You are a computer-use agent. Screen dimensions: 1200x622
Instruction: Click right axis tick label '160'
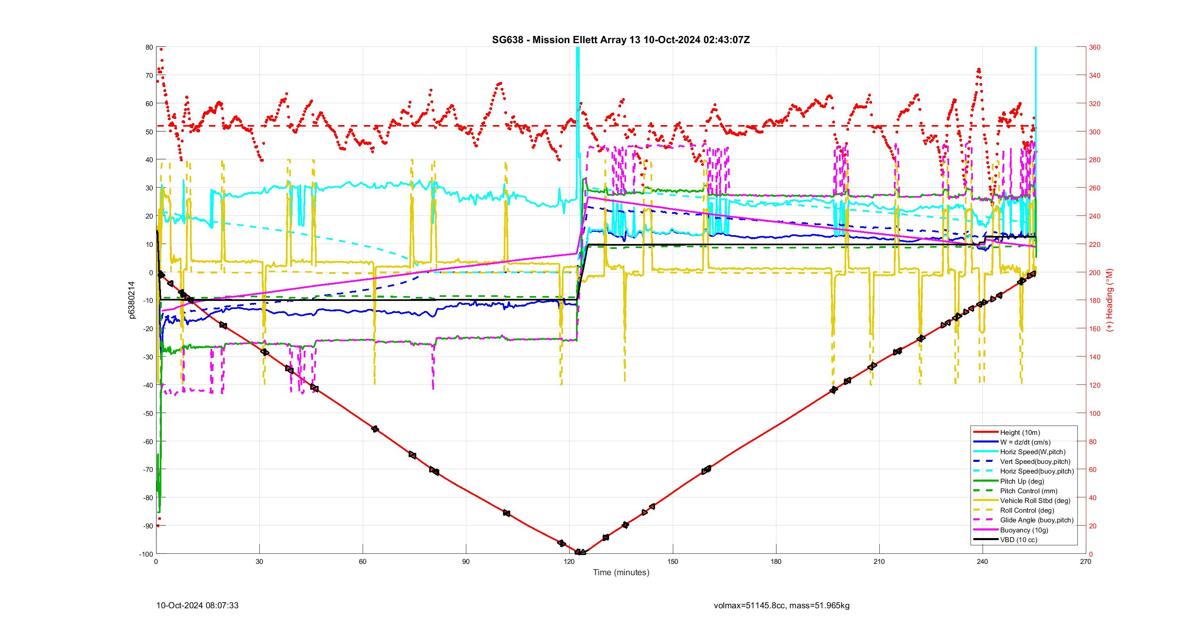[x=1096, y=329]
